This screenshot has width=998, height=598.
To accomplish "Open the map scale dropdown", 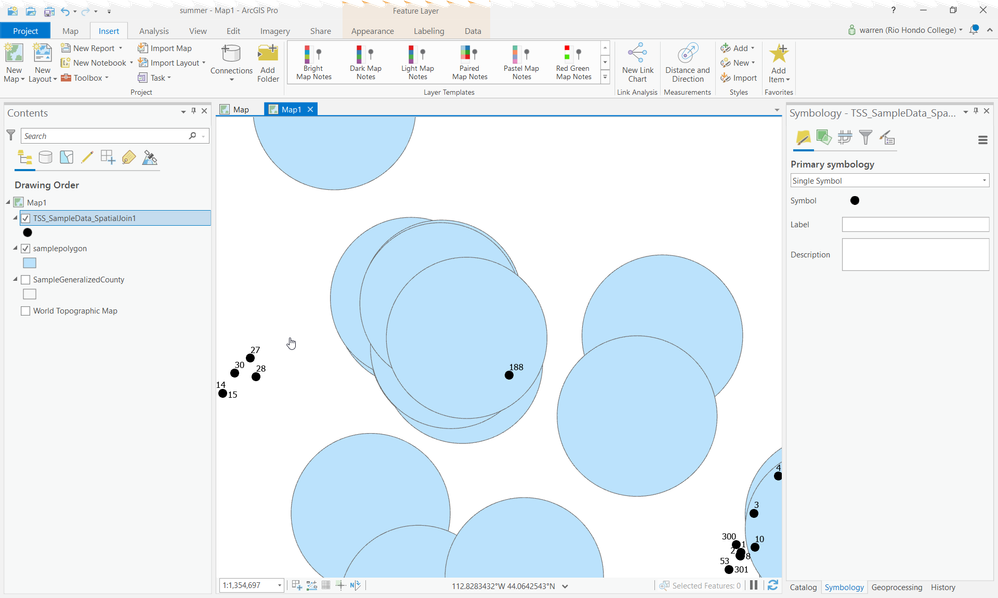I will [279, 585].
